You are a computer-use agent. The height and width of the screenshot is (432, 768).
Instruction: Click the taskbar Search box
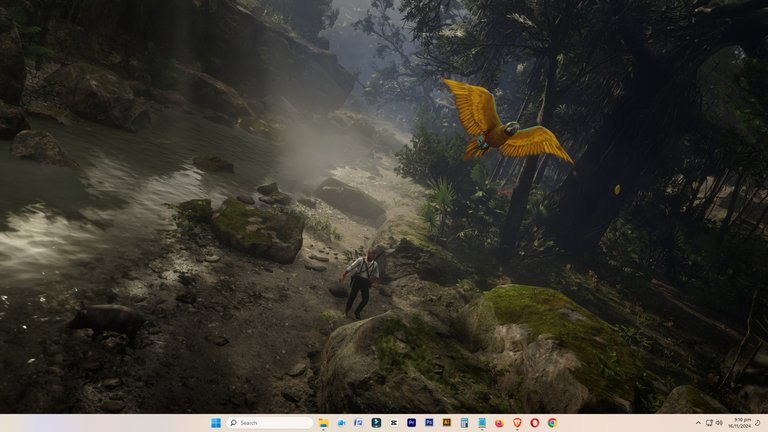[270, 423]
